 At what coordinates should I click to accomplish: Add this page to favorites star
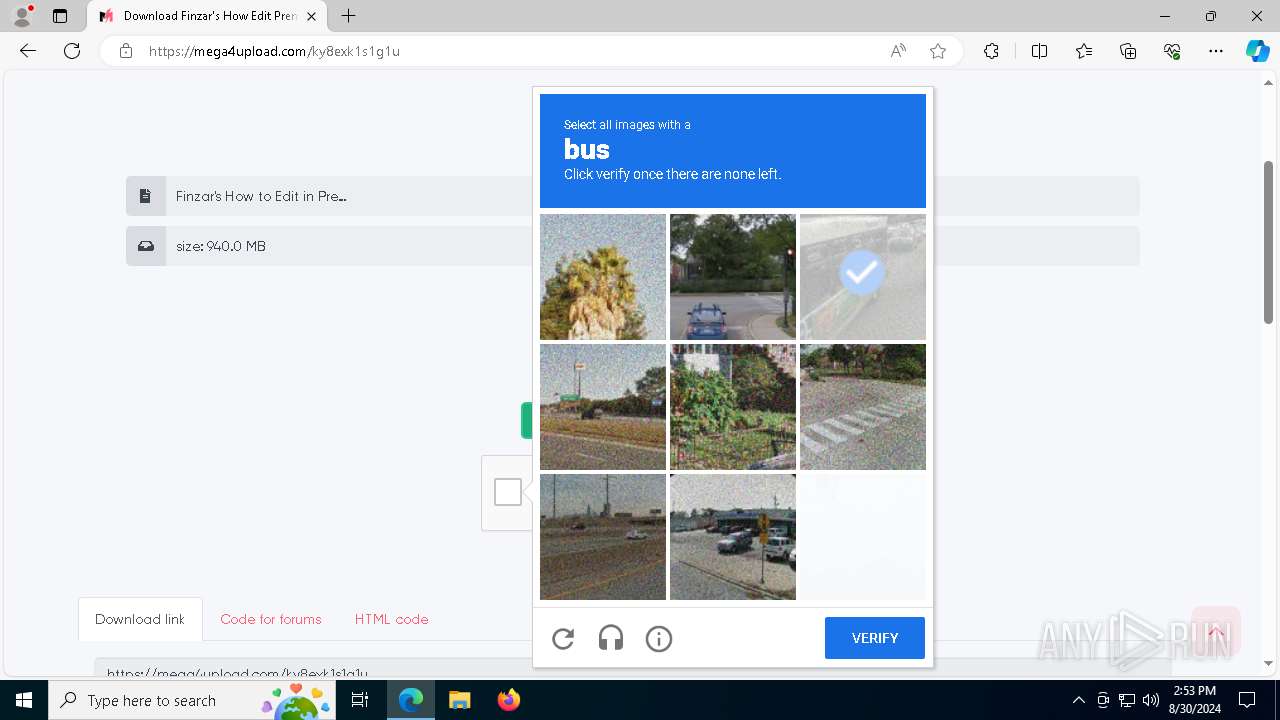coord(938,51)
